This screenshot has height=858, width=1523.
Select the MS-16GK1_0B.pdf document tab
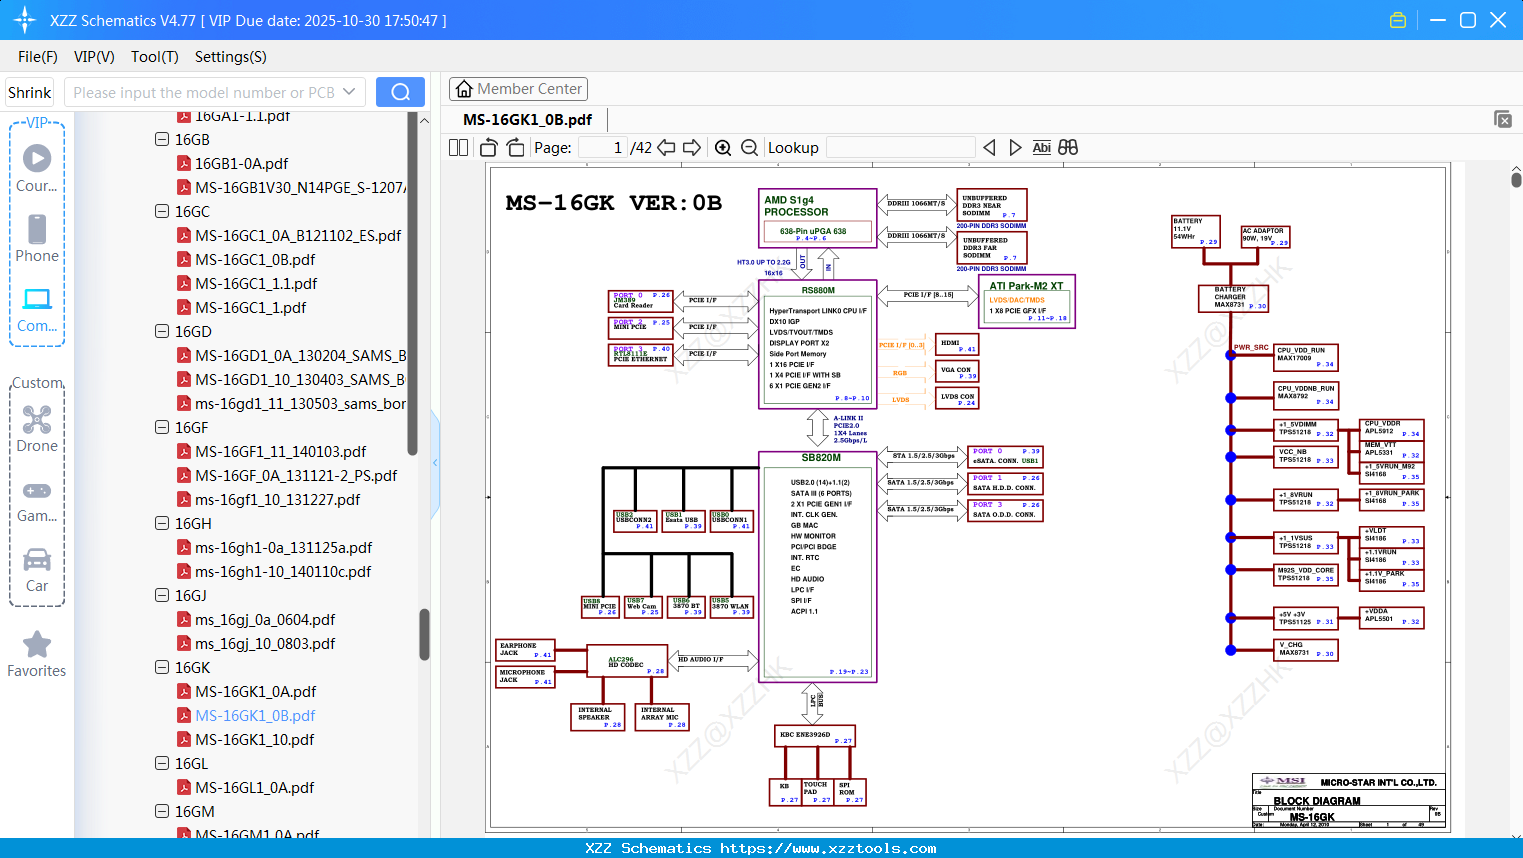(528, 120)
